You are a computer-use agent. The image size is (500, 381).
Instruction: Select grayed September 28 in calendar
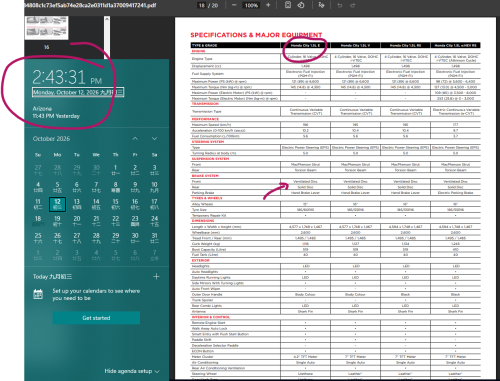click(x=57, y=170)
